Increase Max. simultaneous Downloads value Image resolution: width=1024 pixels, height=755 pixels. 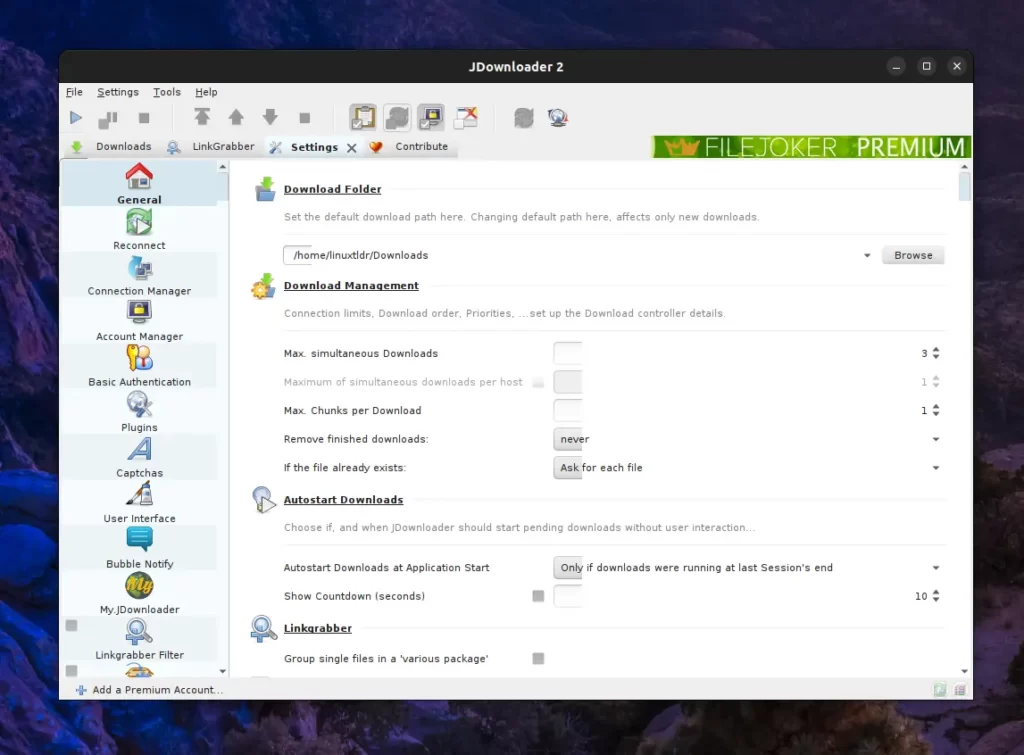(936, 349)
